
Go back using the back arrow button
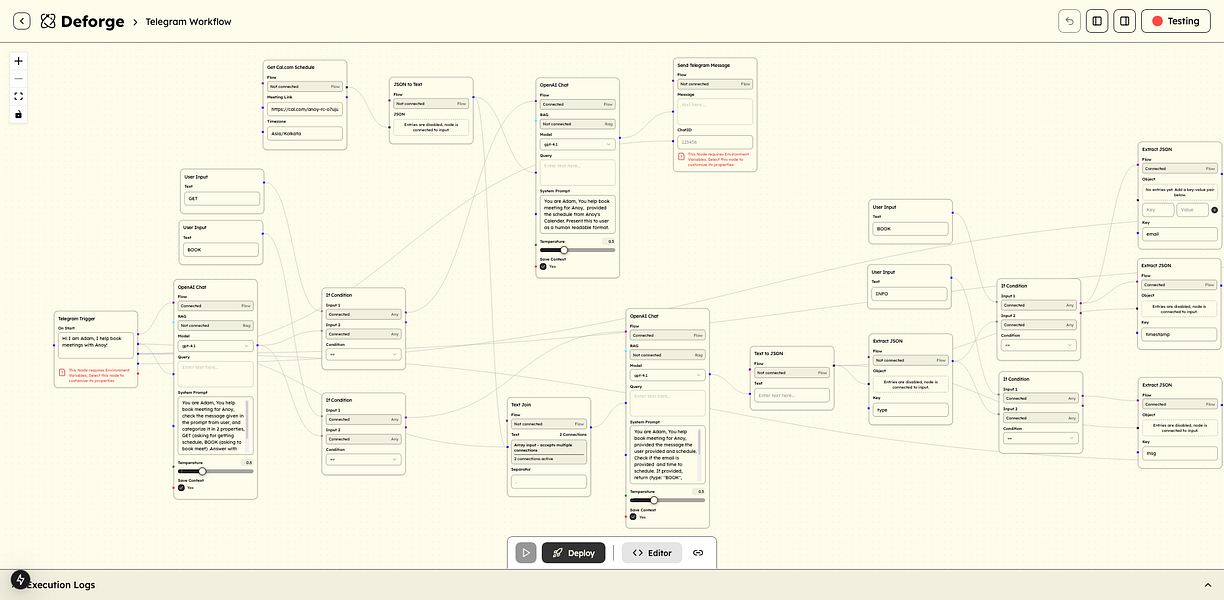[21, 21]
